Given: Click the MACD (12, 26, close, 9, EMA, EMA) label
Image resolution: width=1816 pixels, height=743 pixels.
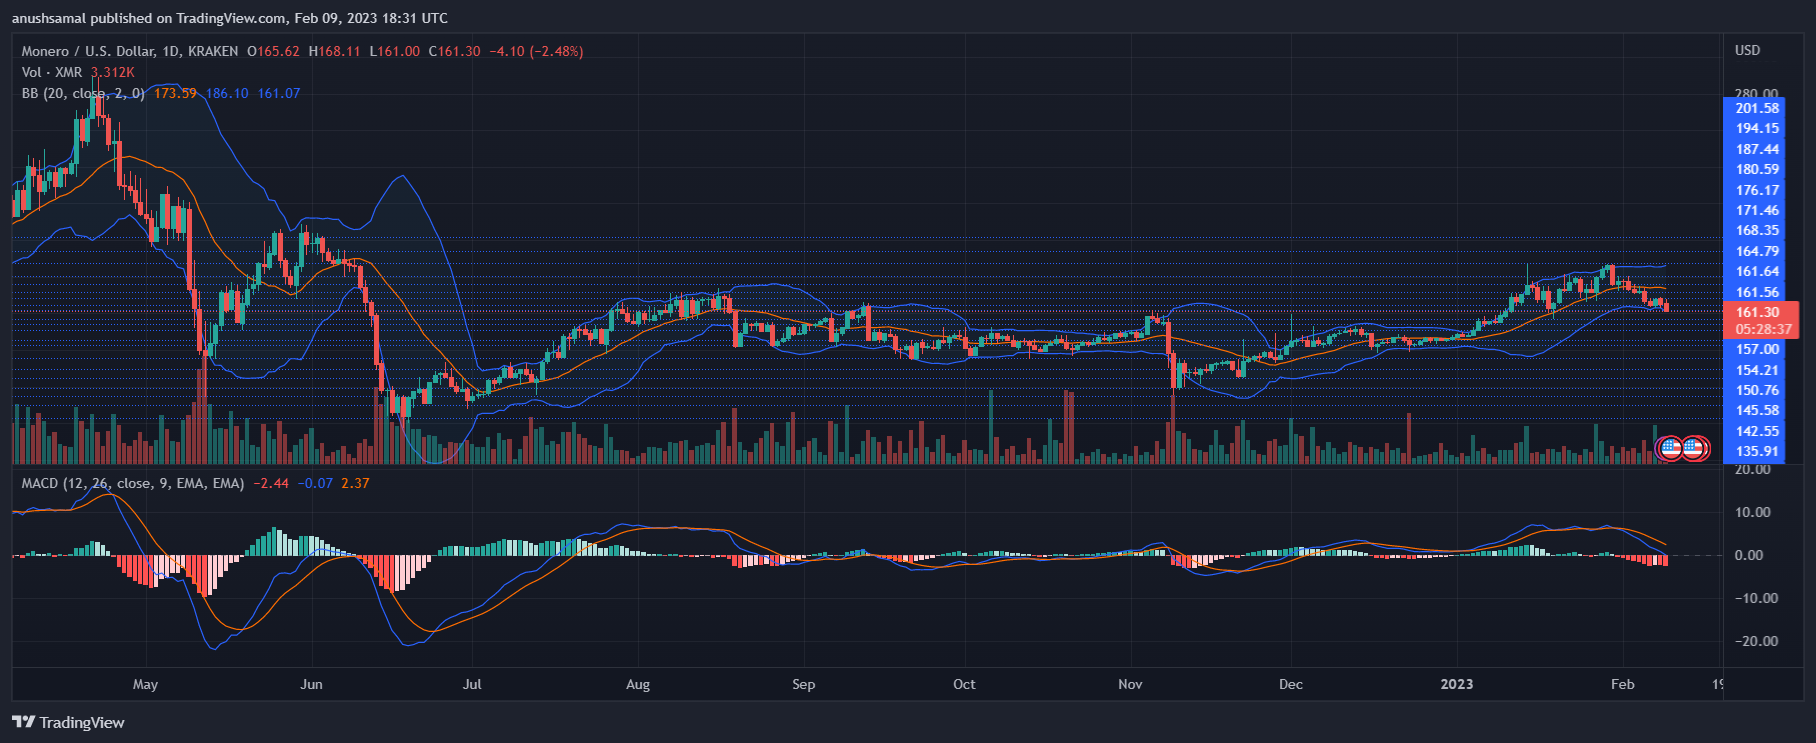Looking at the screenshot, I should 133,483.
